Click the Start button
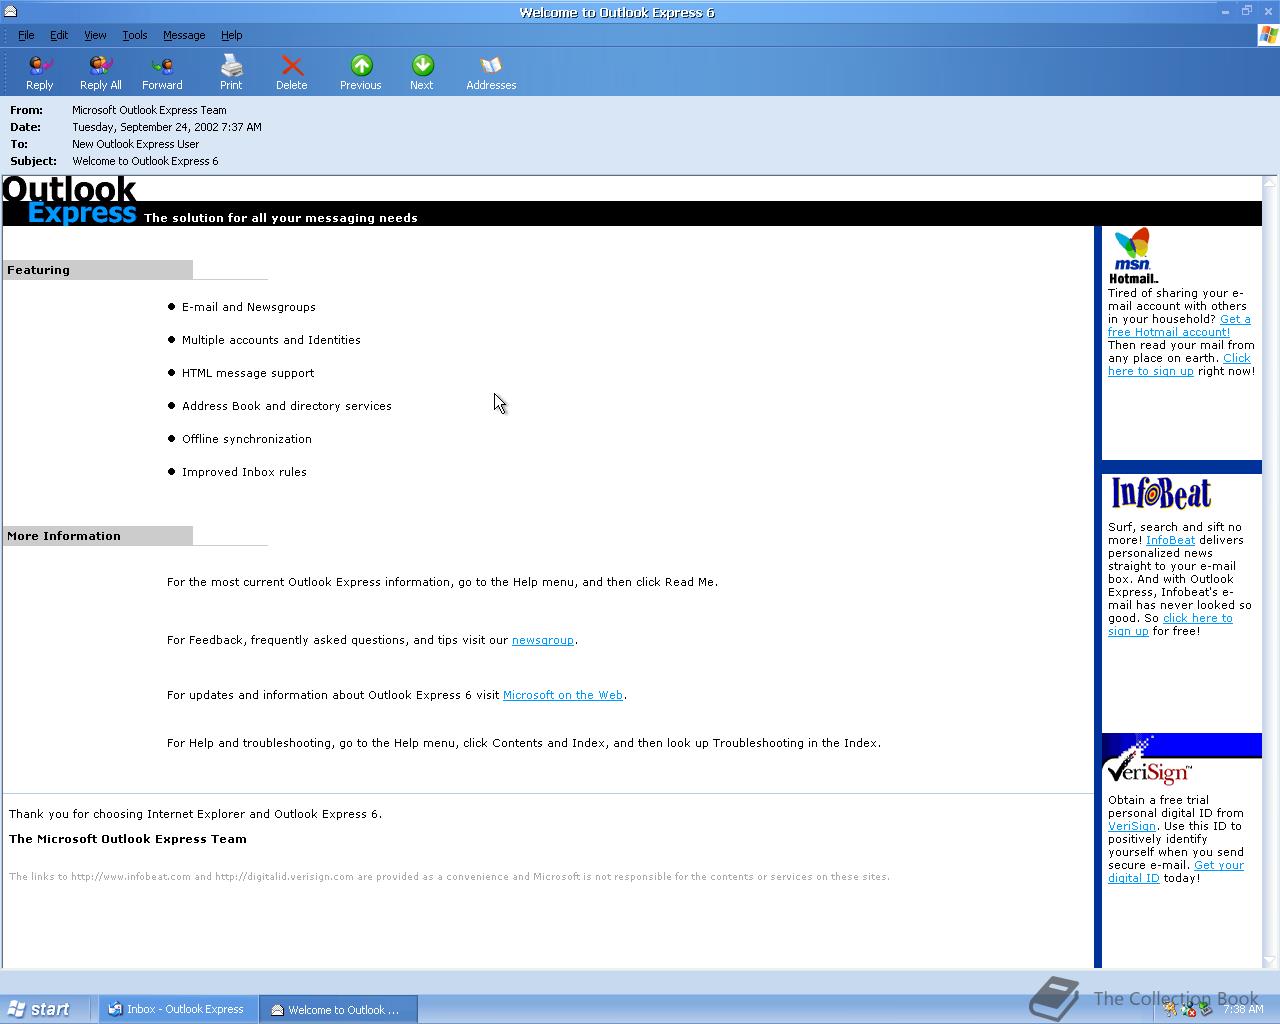Screen dimensions: 1280x1024 tap(39, 1009)
